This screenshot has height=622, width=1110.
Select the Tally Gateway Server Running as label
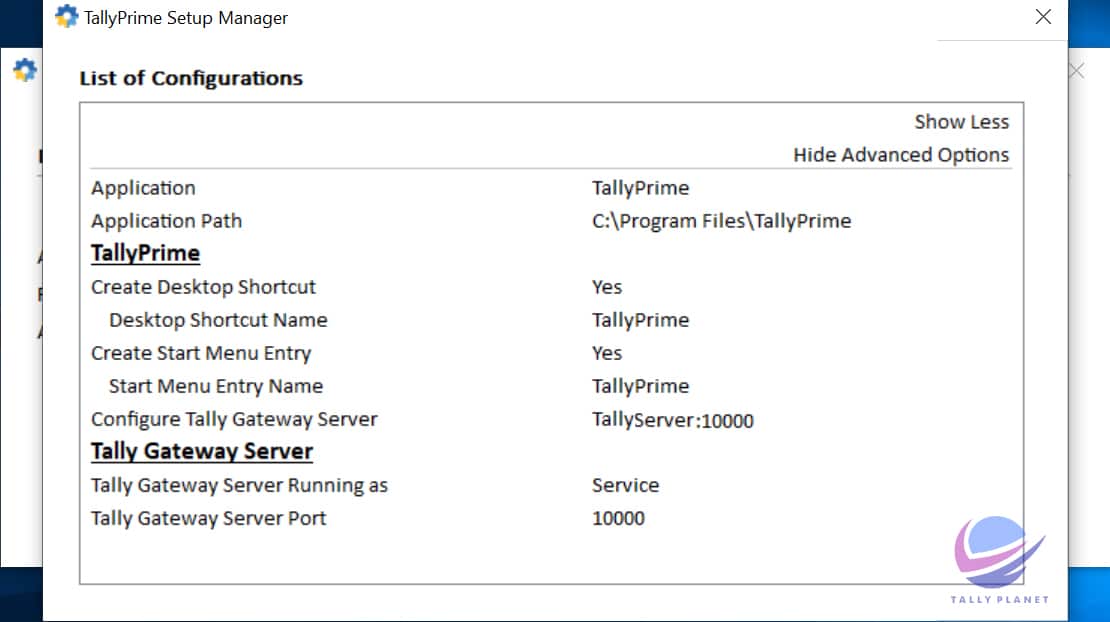click(239, 485)
